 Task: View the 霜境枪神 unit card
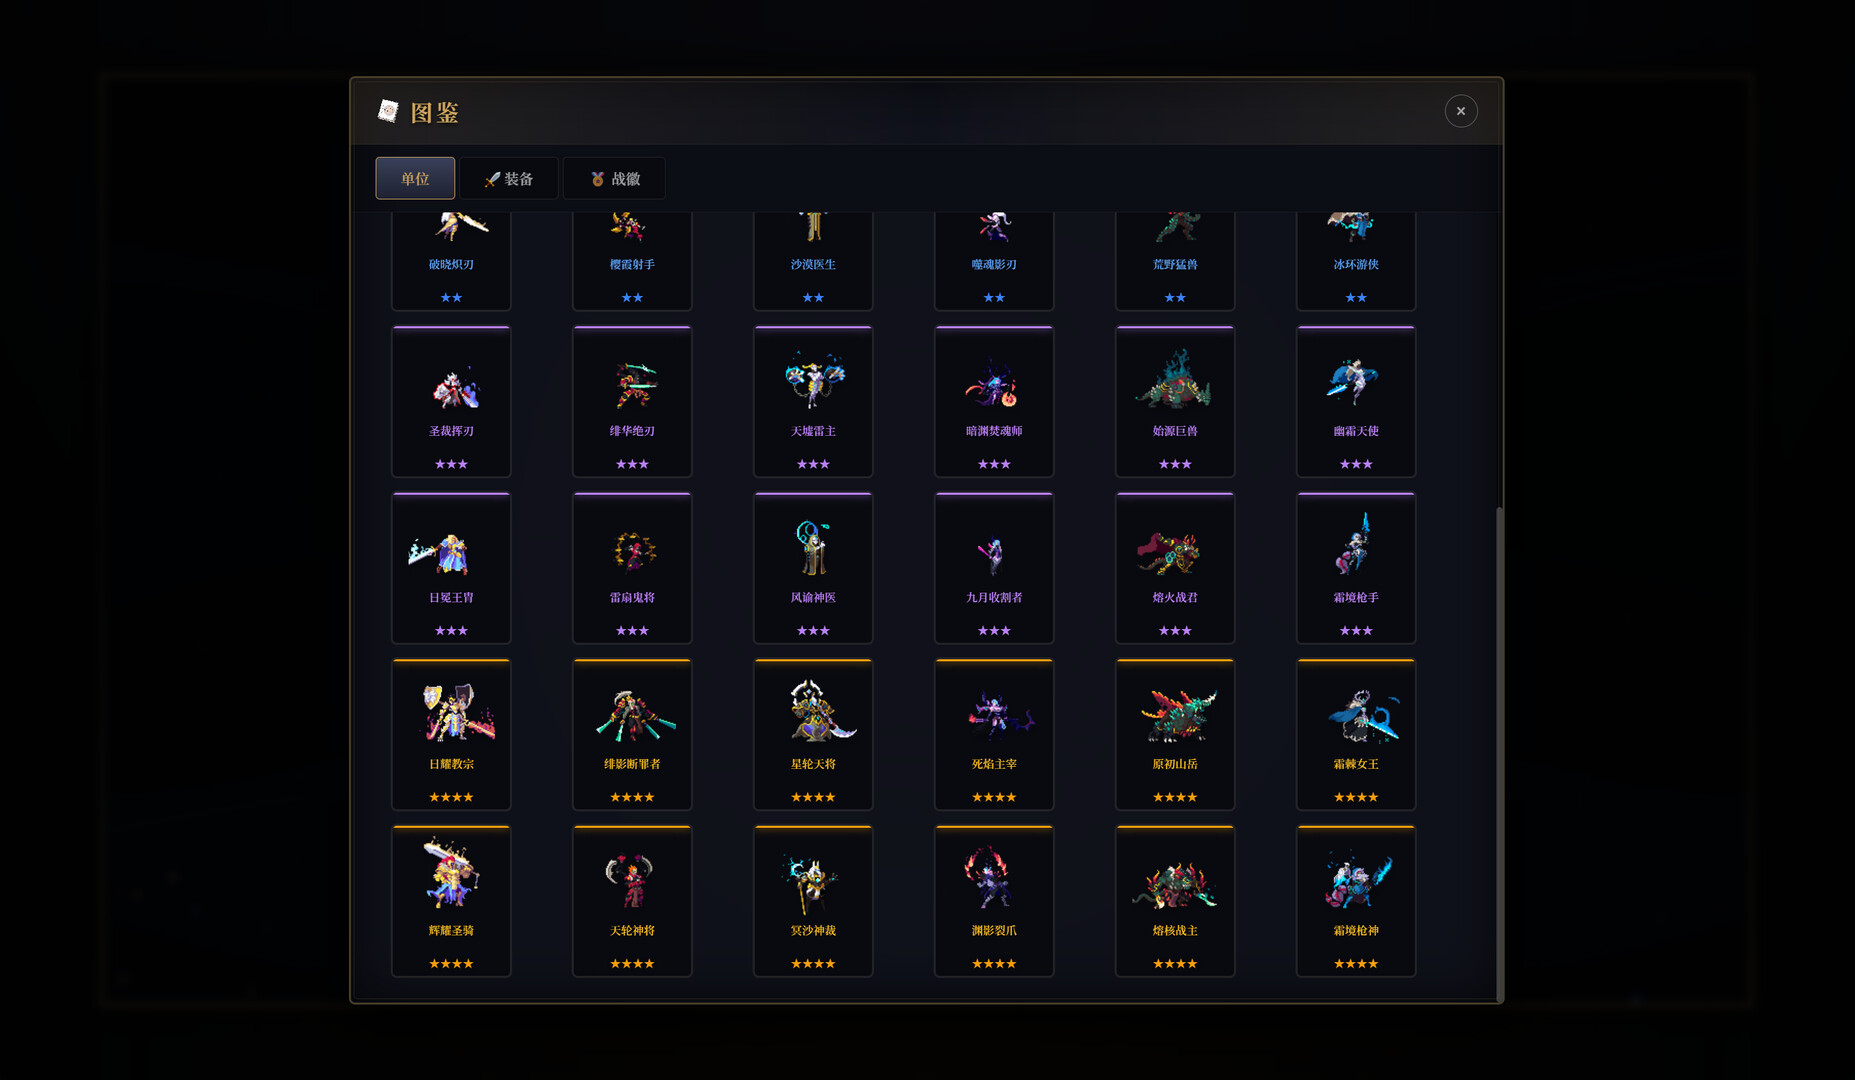[1356, 901]
